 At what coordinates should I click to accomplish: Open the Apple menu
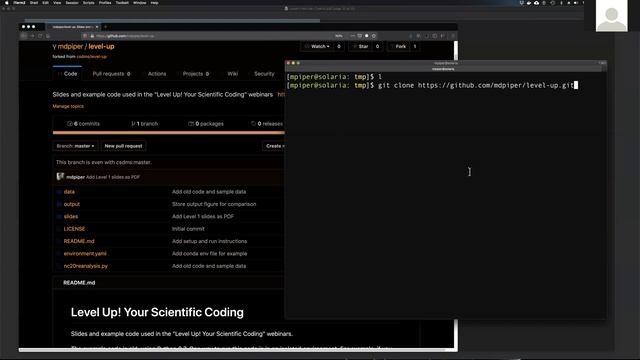[7, 2]
